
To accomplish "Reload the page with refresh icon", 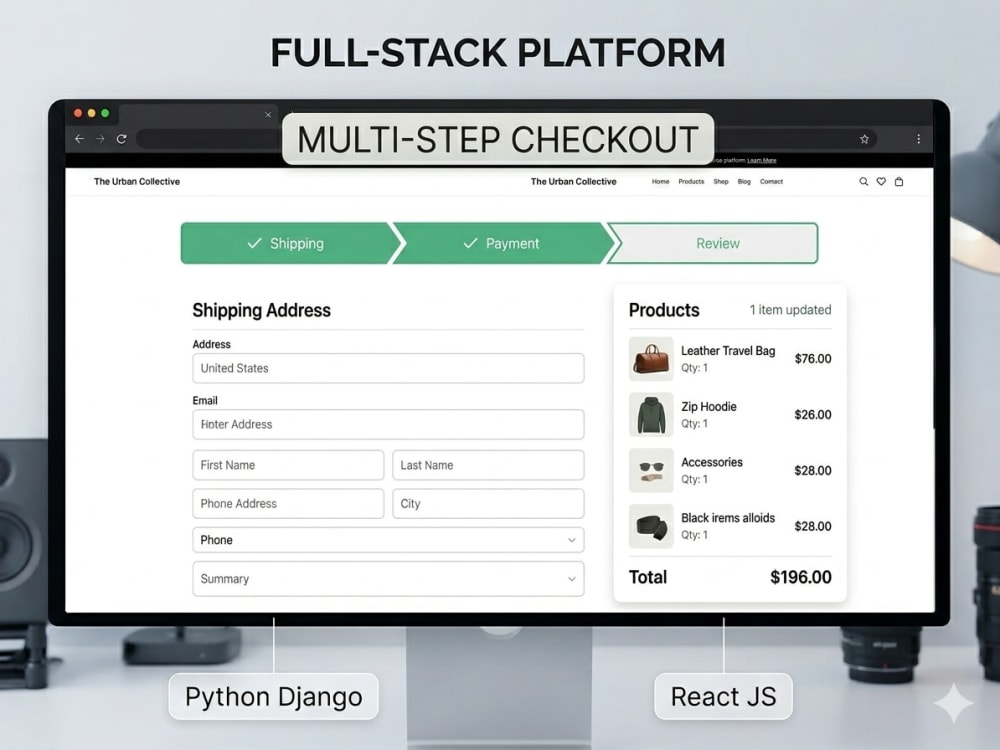I will coord(121,138).
